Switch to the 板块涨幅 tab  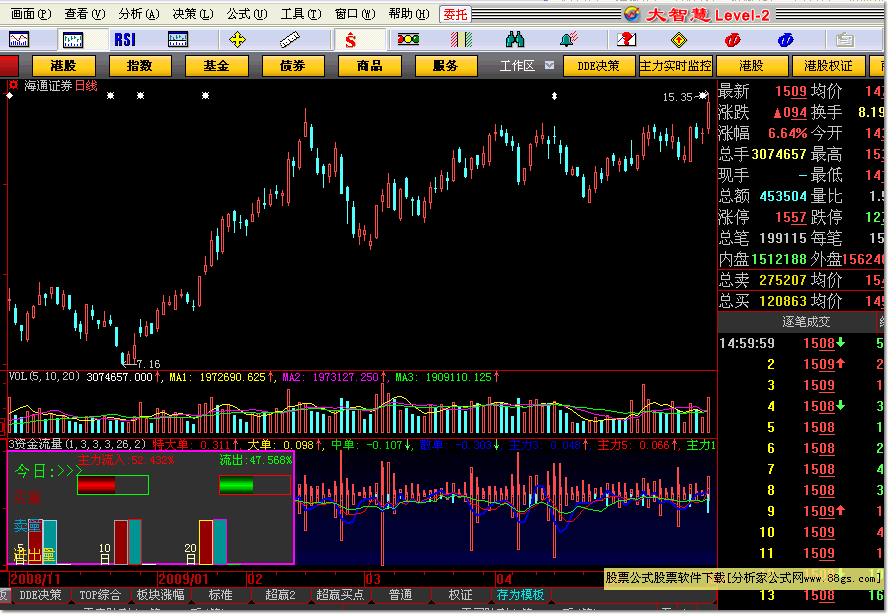(160, 595)
